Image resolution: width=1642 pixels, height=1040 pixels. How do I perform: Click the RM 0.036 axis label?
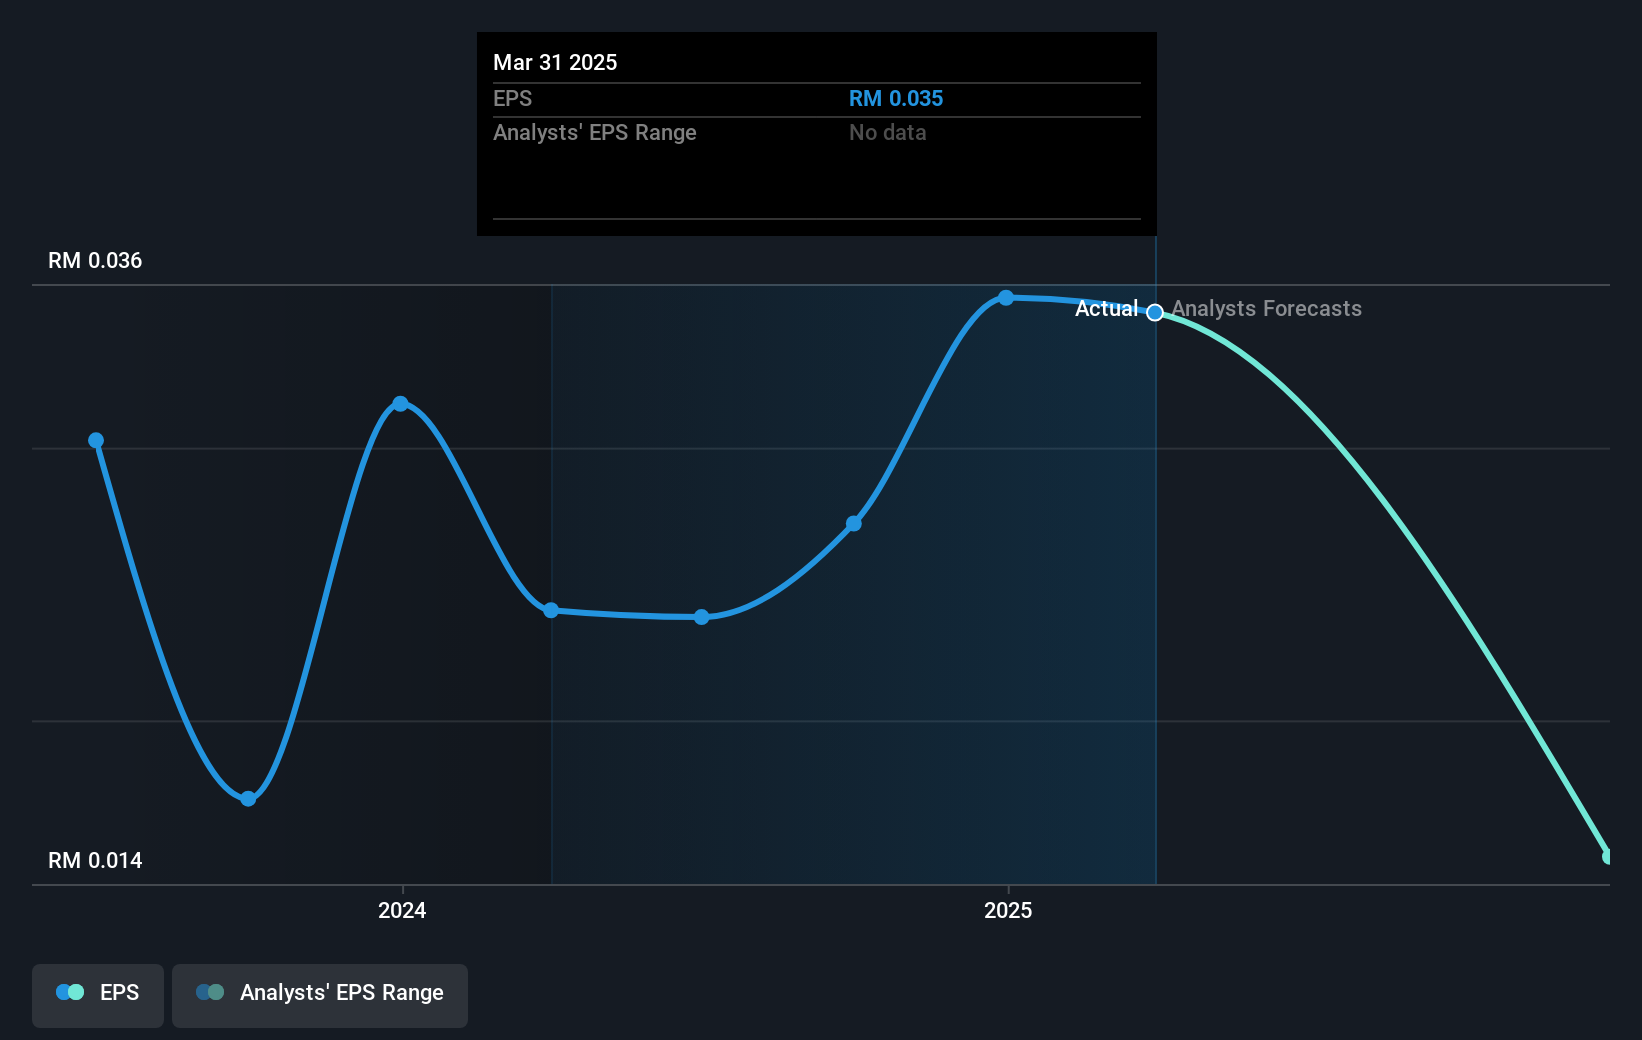point(95,261)
